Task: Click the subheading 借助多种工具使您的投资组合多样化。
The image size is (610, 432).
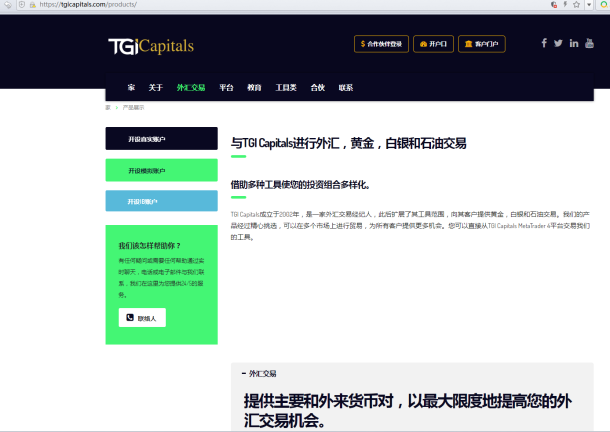Action: 300,184
